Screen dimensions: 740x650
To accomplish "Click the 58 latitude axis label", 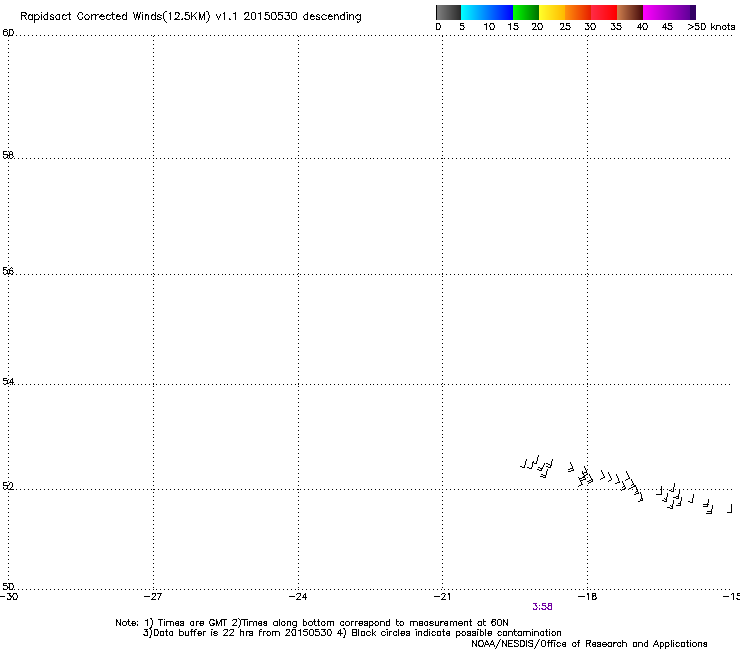I will point(8,155).
